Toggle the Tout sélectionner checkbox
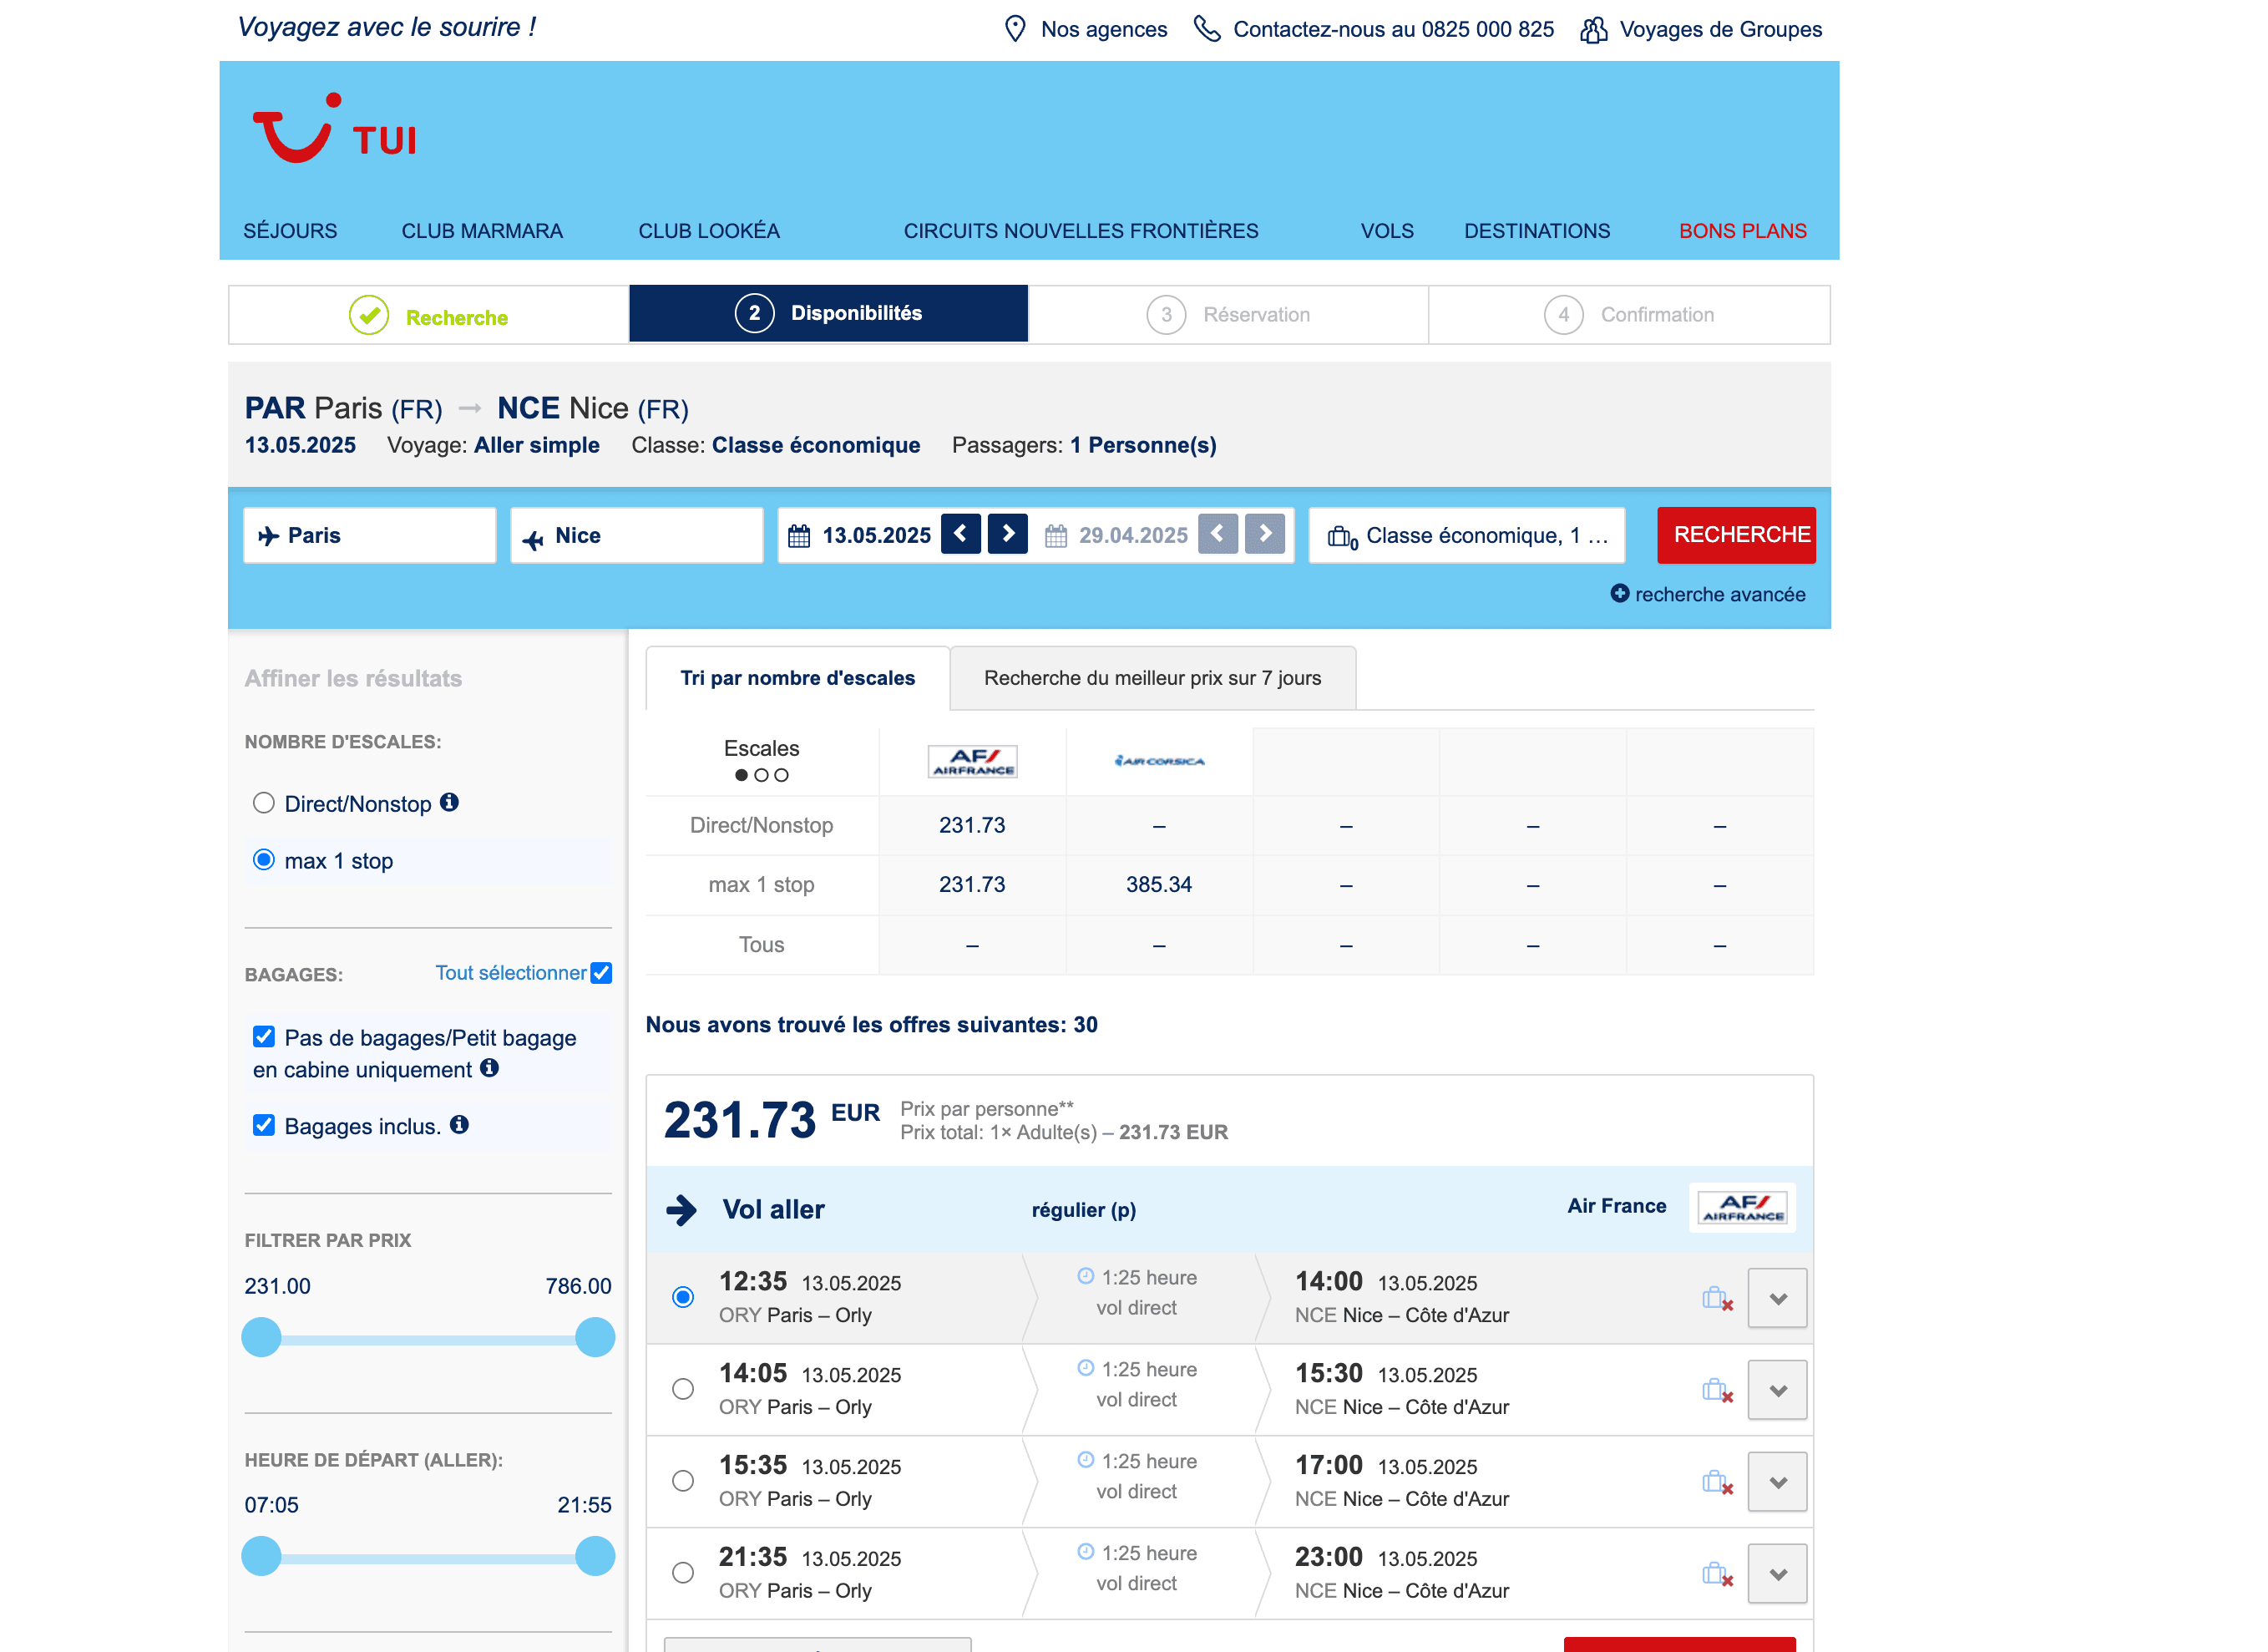 click(x=601, y=973)
